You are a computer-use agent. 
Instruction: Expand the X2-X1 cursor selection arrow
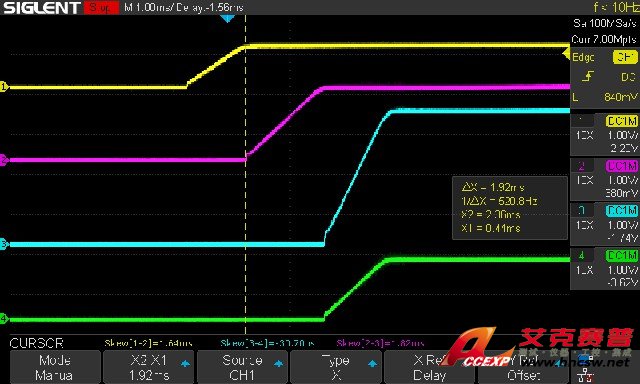(185, 363)
